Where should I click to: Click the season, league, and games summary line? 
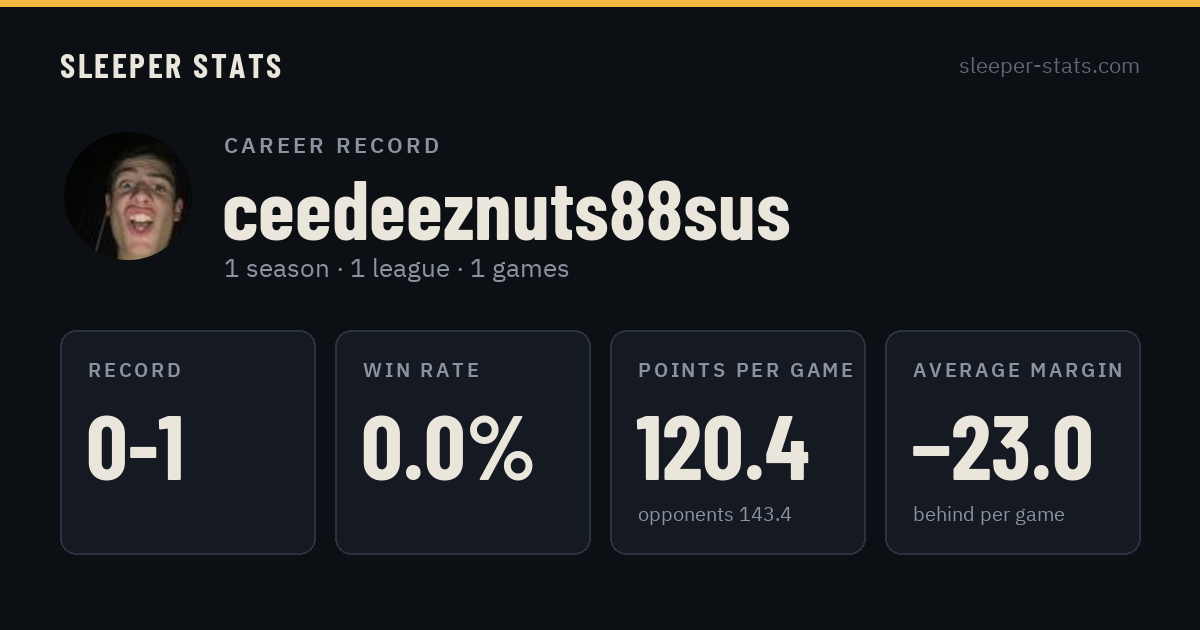click(396, 269)
